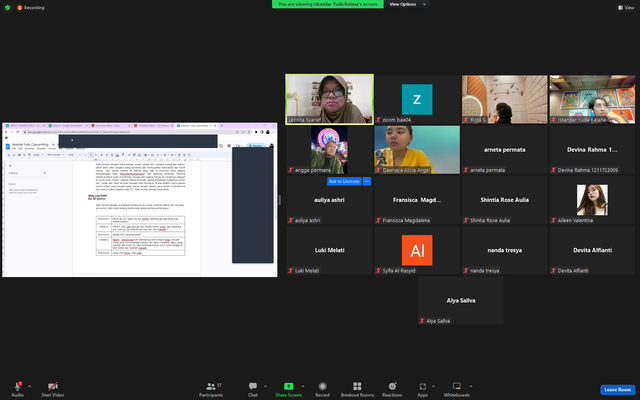Open the Chat panel
Viewport: 640px width, 400px height.
253,389
